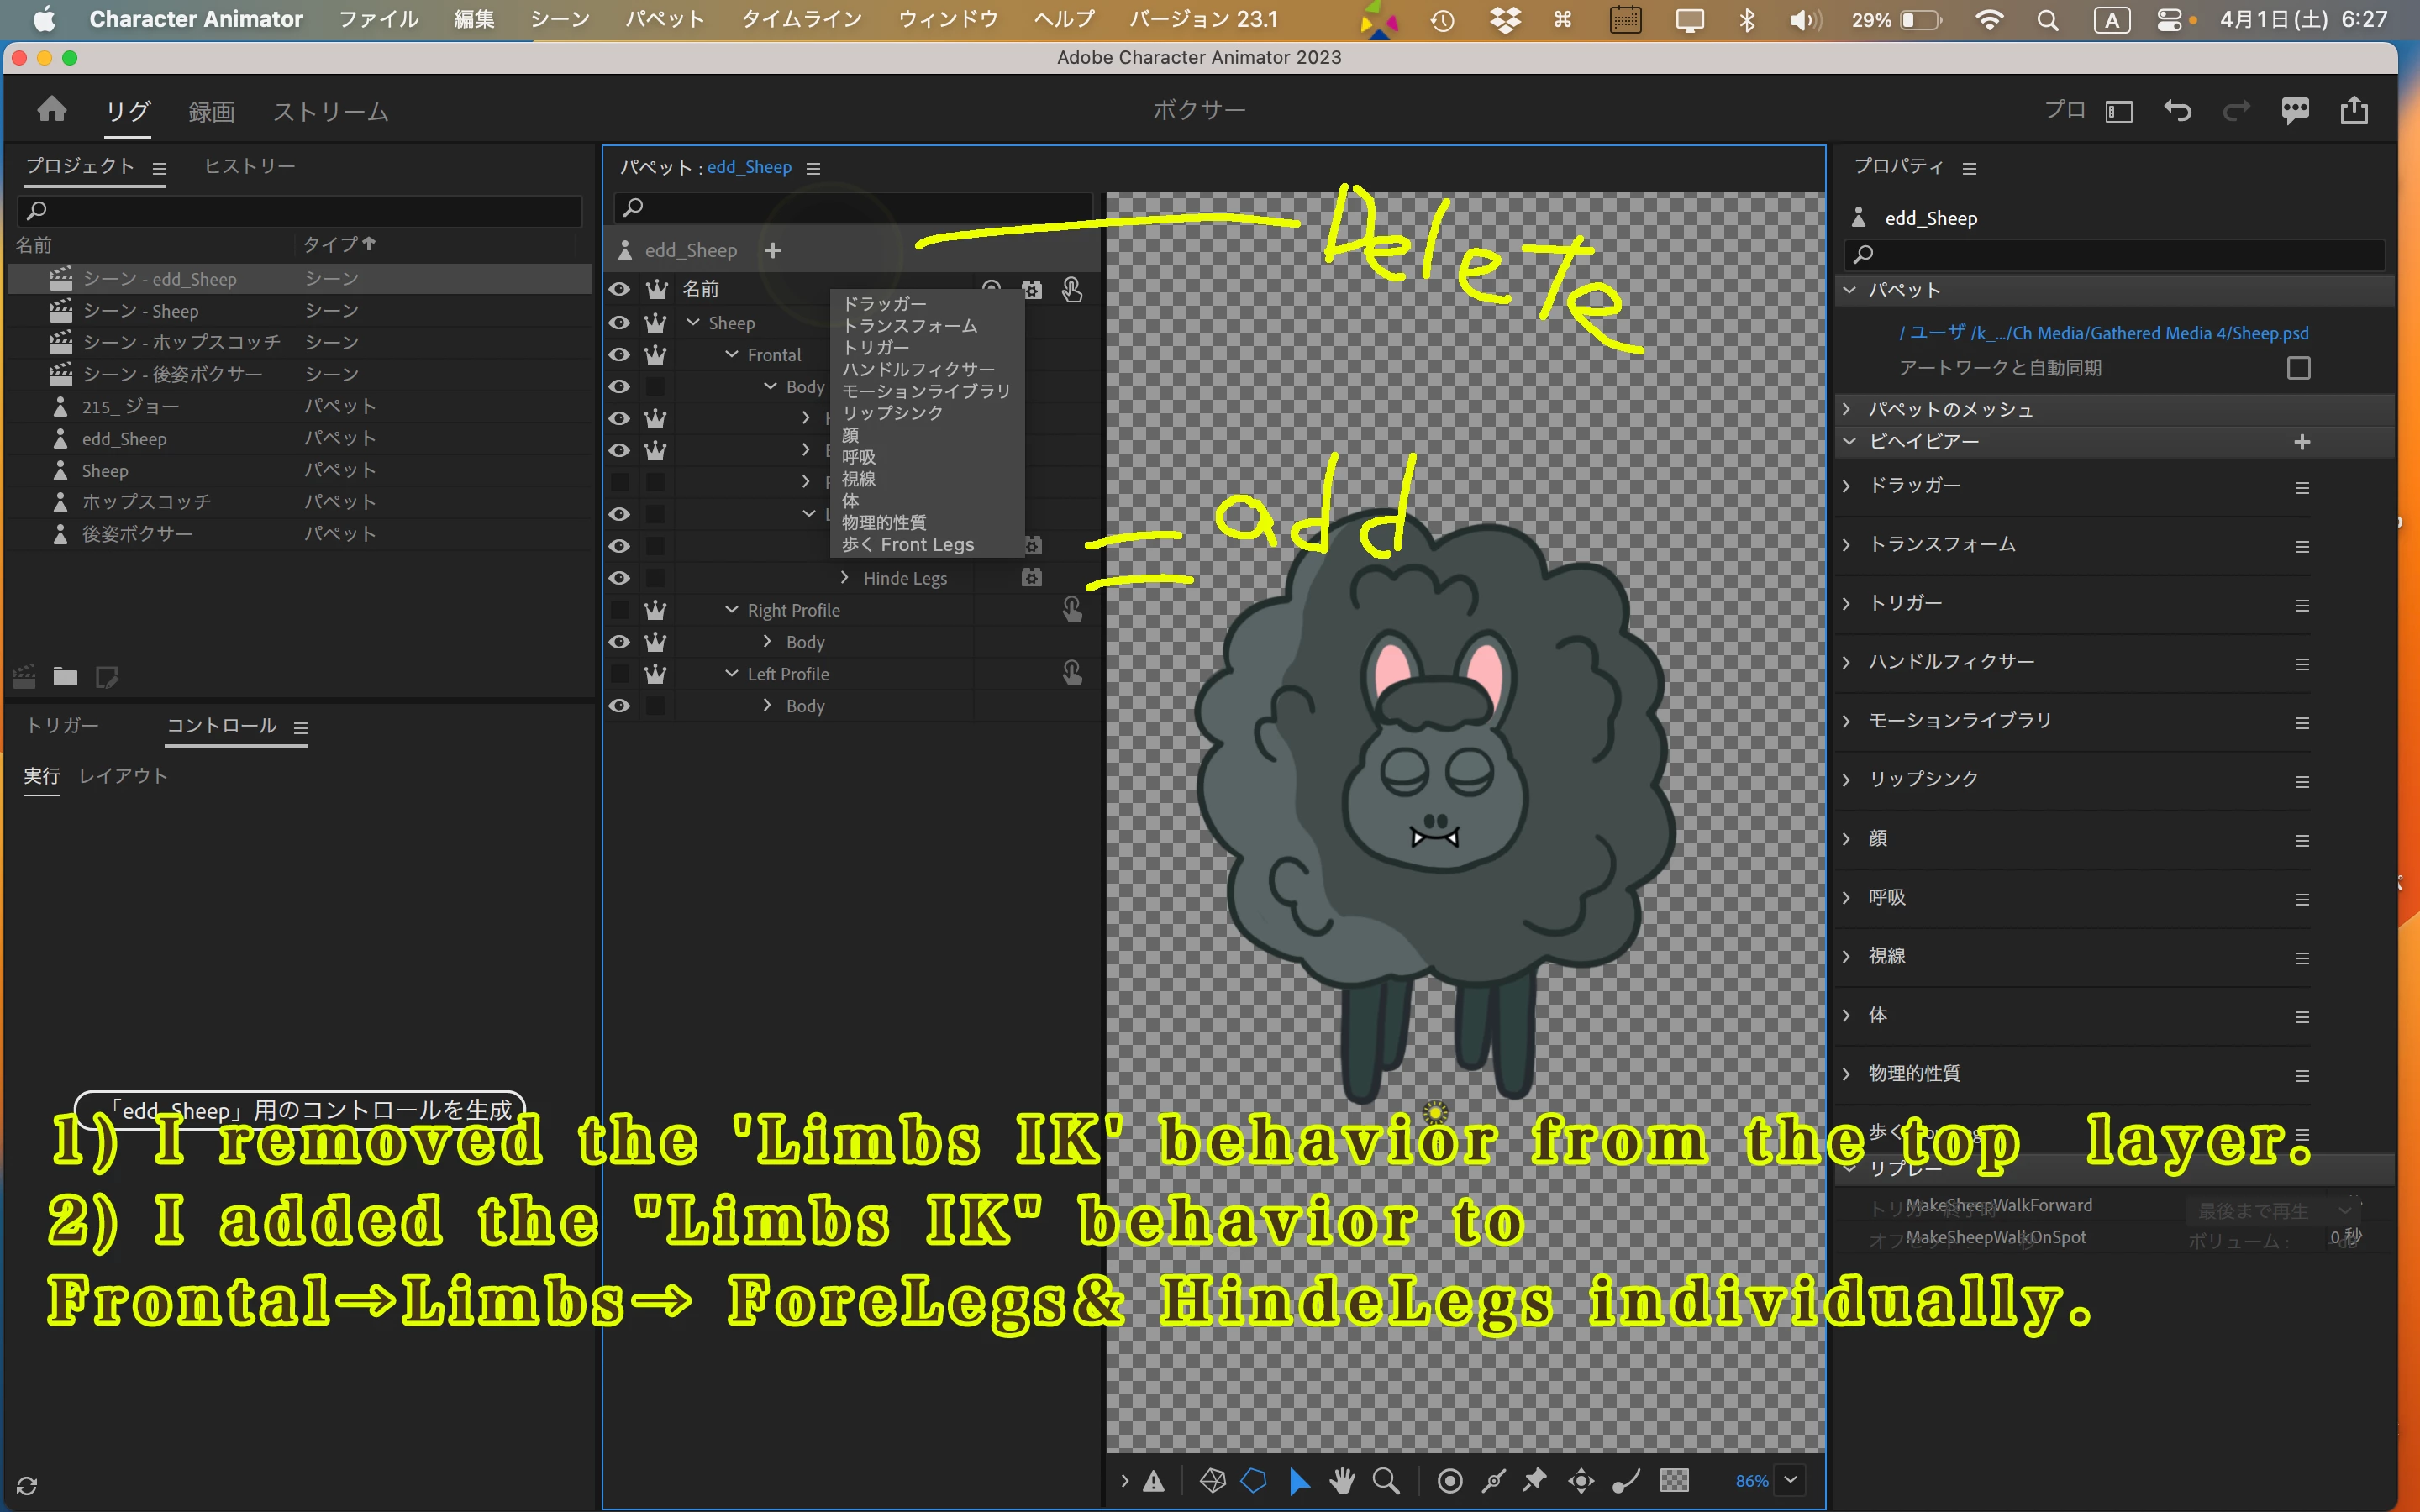Enable the アートワークと自動同期 checkbox
Image resolution: width=2420 pixels, height=1512 pixels.
point(2298,368)
